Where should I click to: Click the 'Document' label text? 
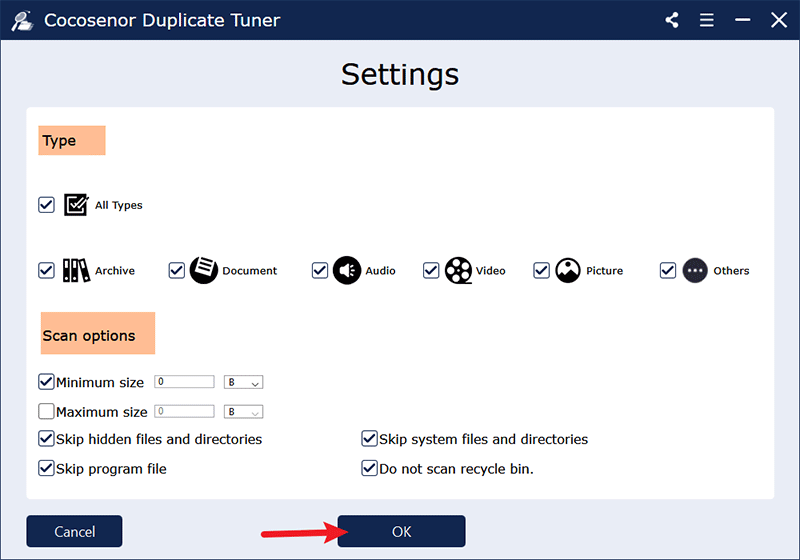click(249, 271)
